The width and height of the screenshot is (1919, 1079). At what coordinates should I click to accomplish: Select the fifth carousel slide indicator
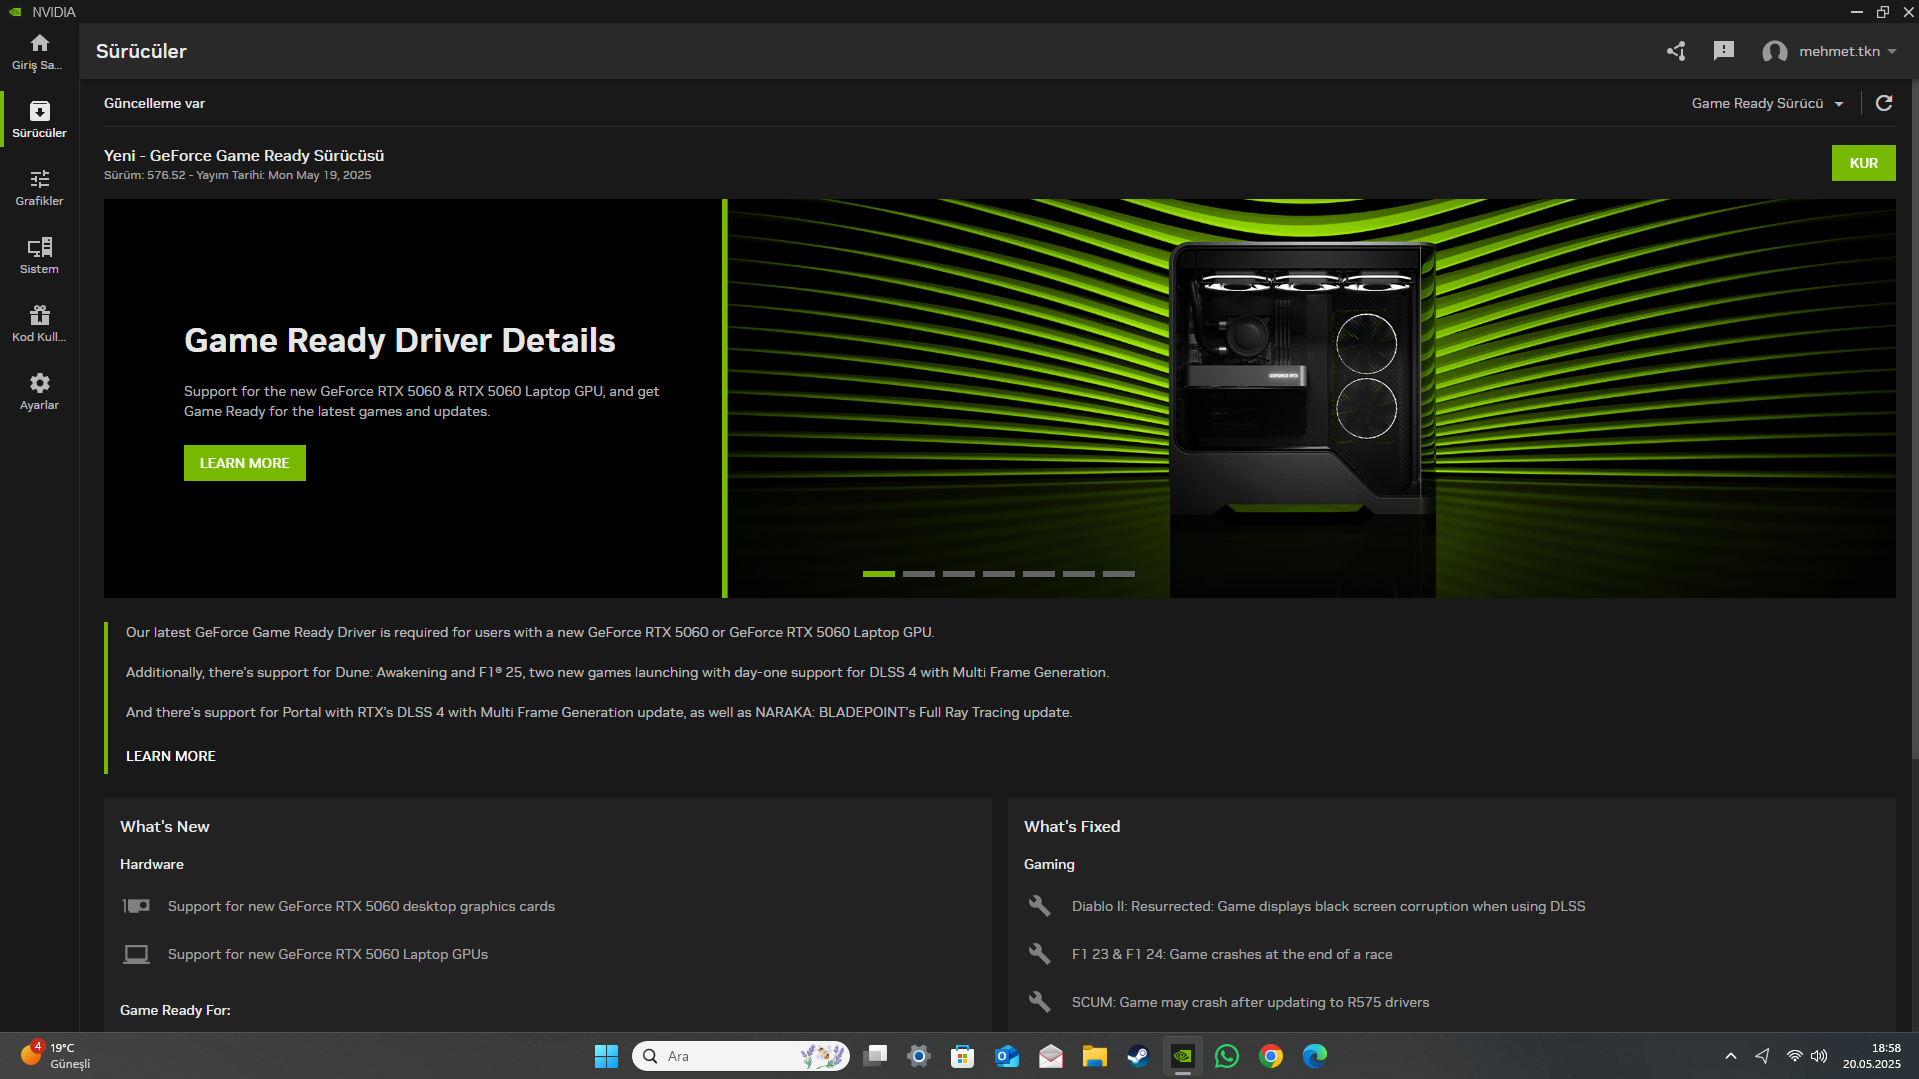1039,574
